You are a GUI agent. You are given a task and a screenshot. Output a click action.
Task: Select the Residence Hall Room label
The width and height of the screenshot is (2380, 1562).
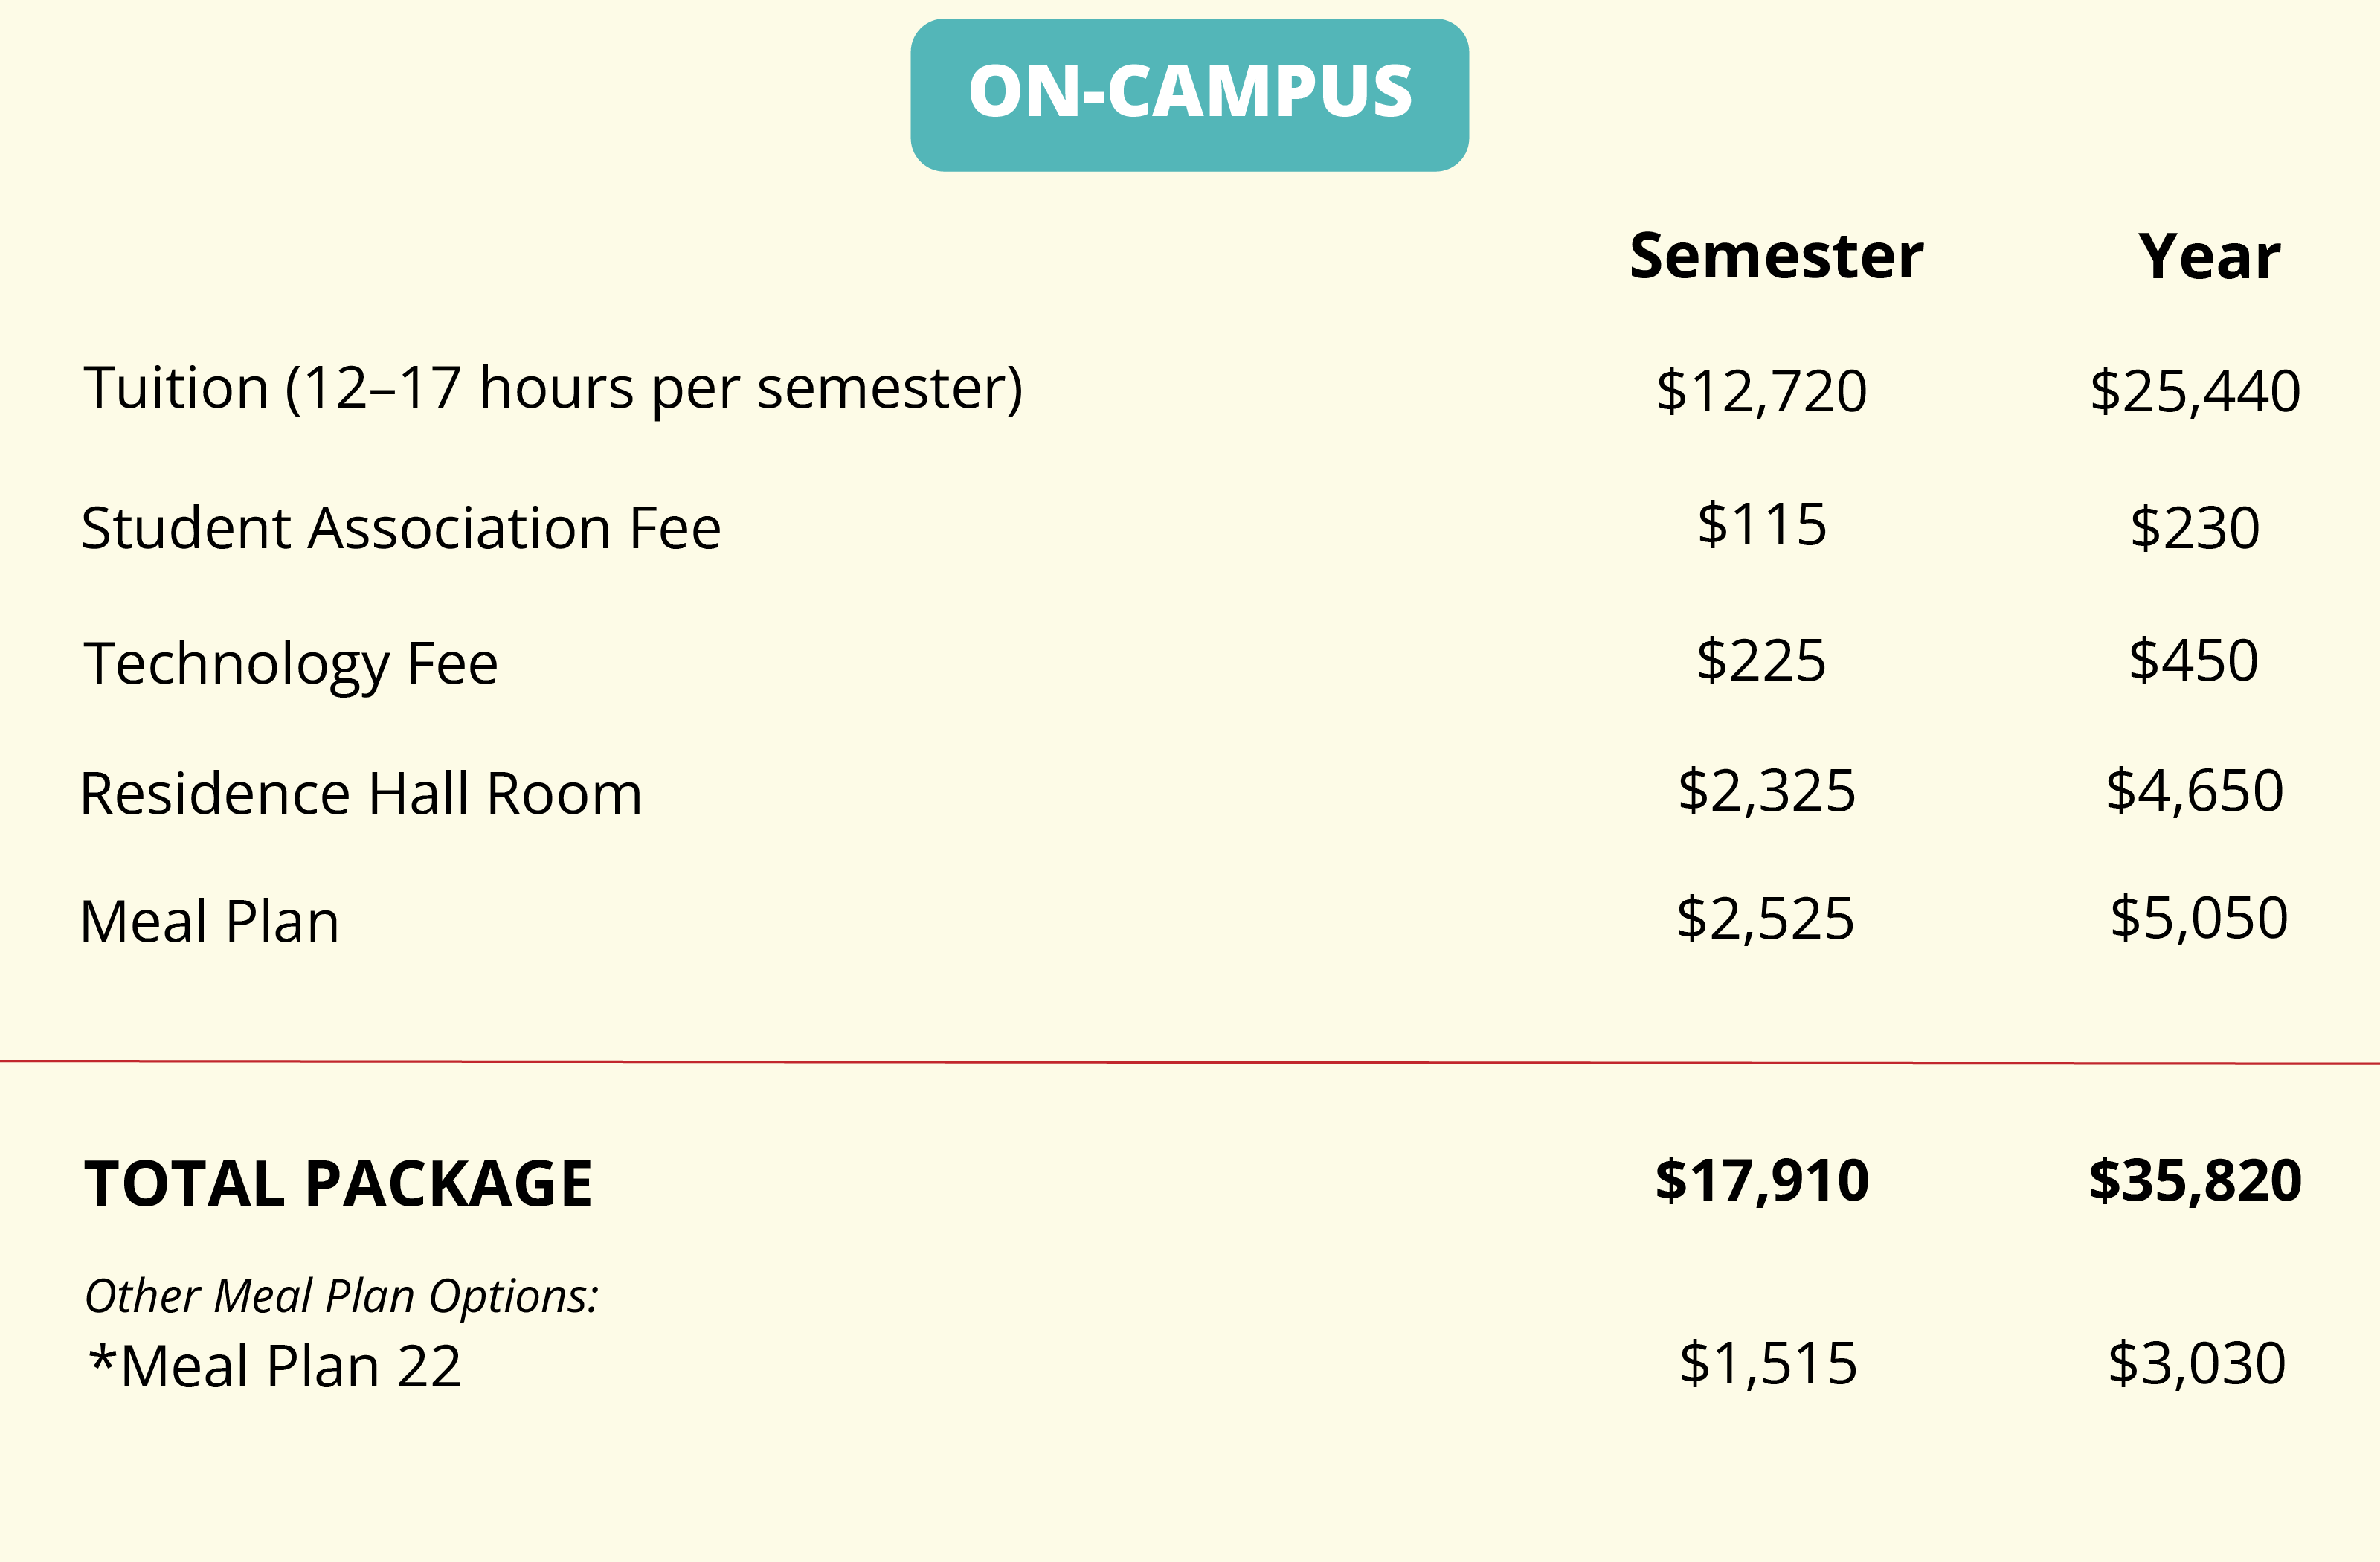(361, 794)
